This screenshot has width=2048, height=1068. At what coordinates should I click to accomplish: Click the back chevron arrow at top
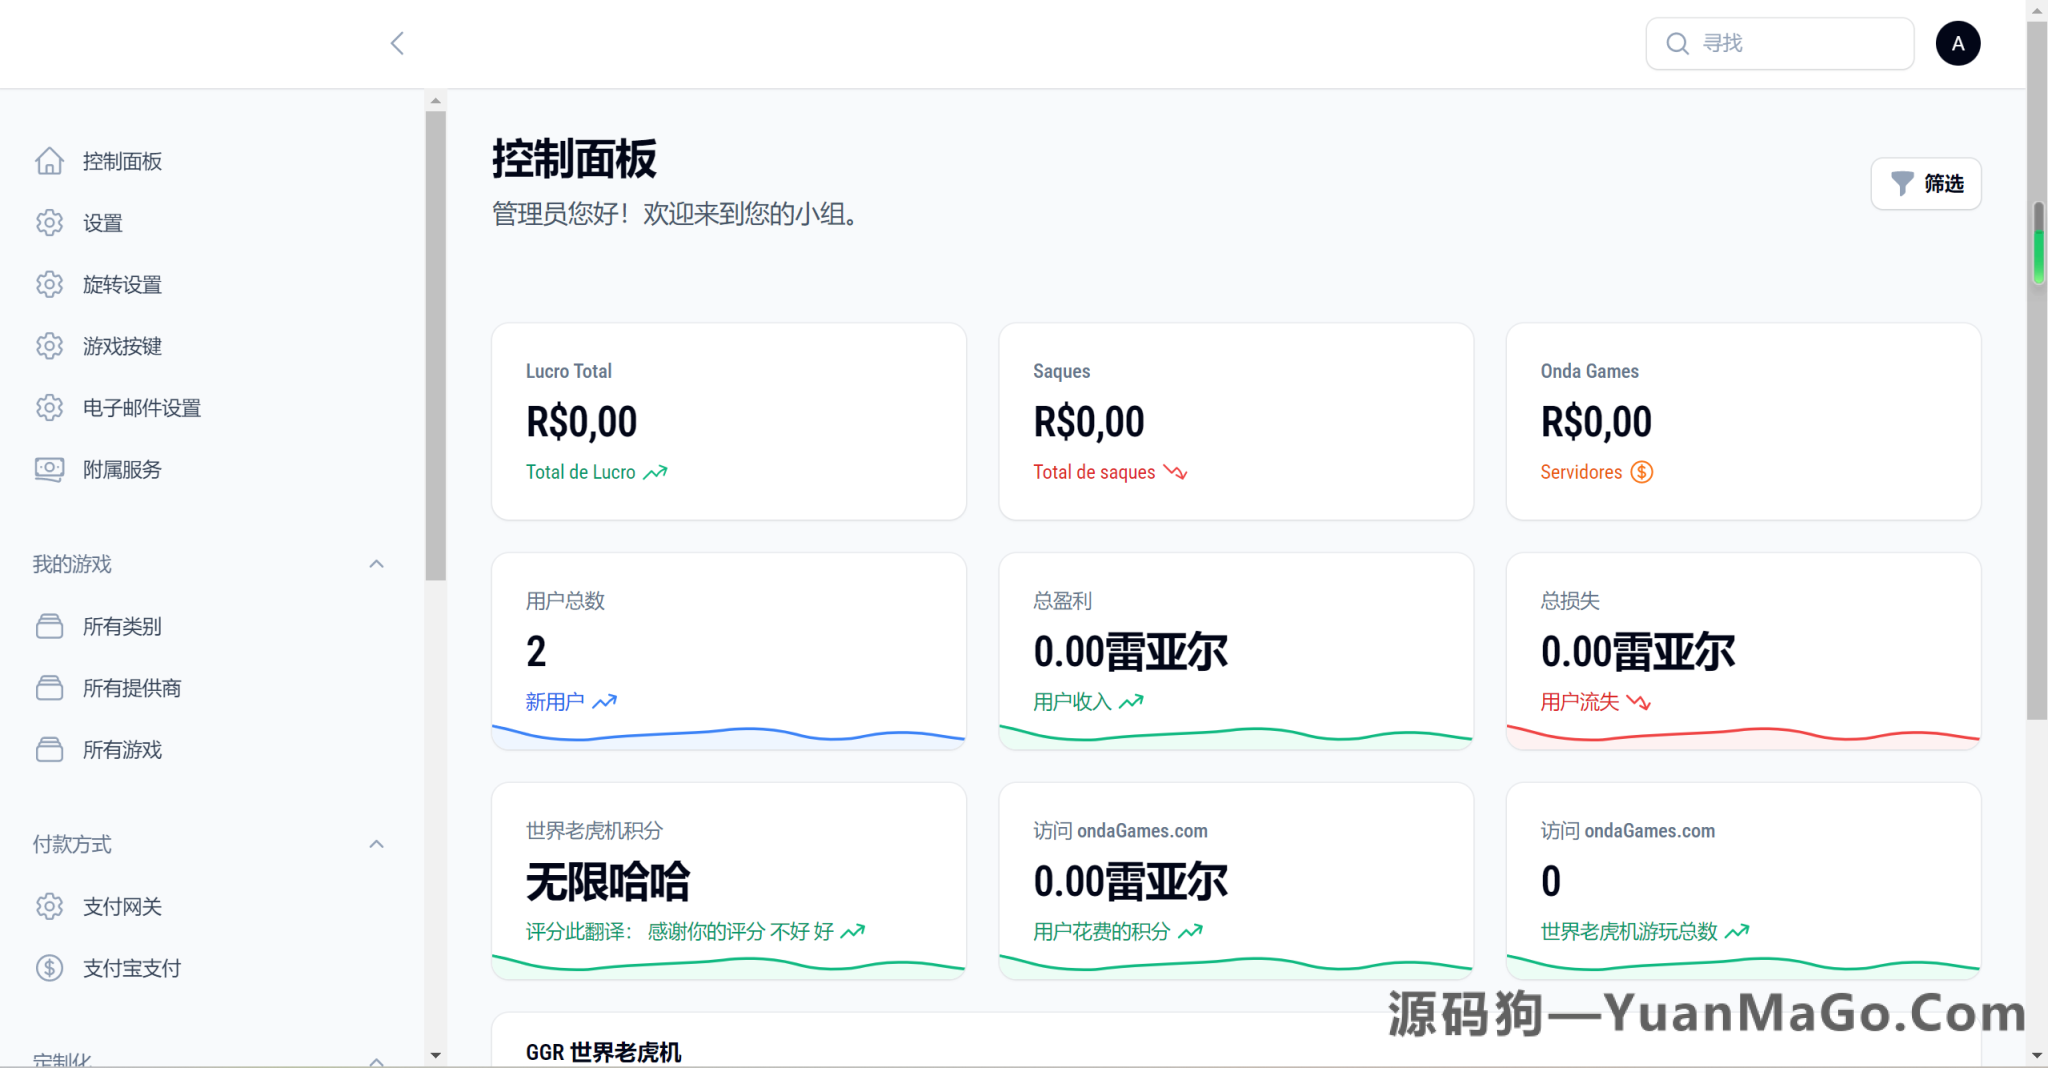tap(397, 43)
